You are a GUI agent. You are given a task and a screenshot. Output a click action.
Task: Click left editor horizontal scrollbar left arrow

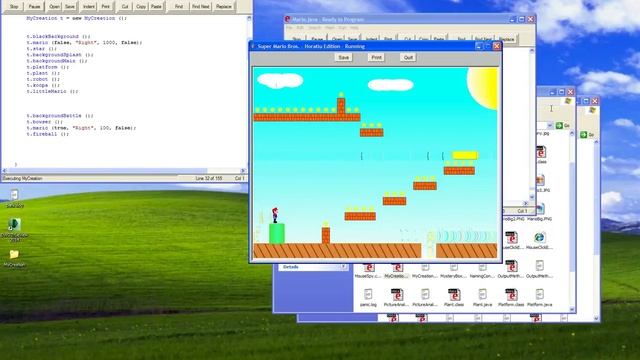(4, 171)
